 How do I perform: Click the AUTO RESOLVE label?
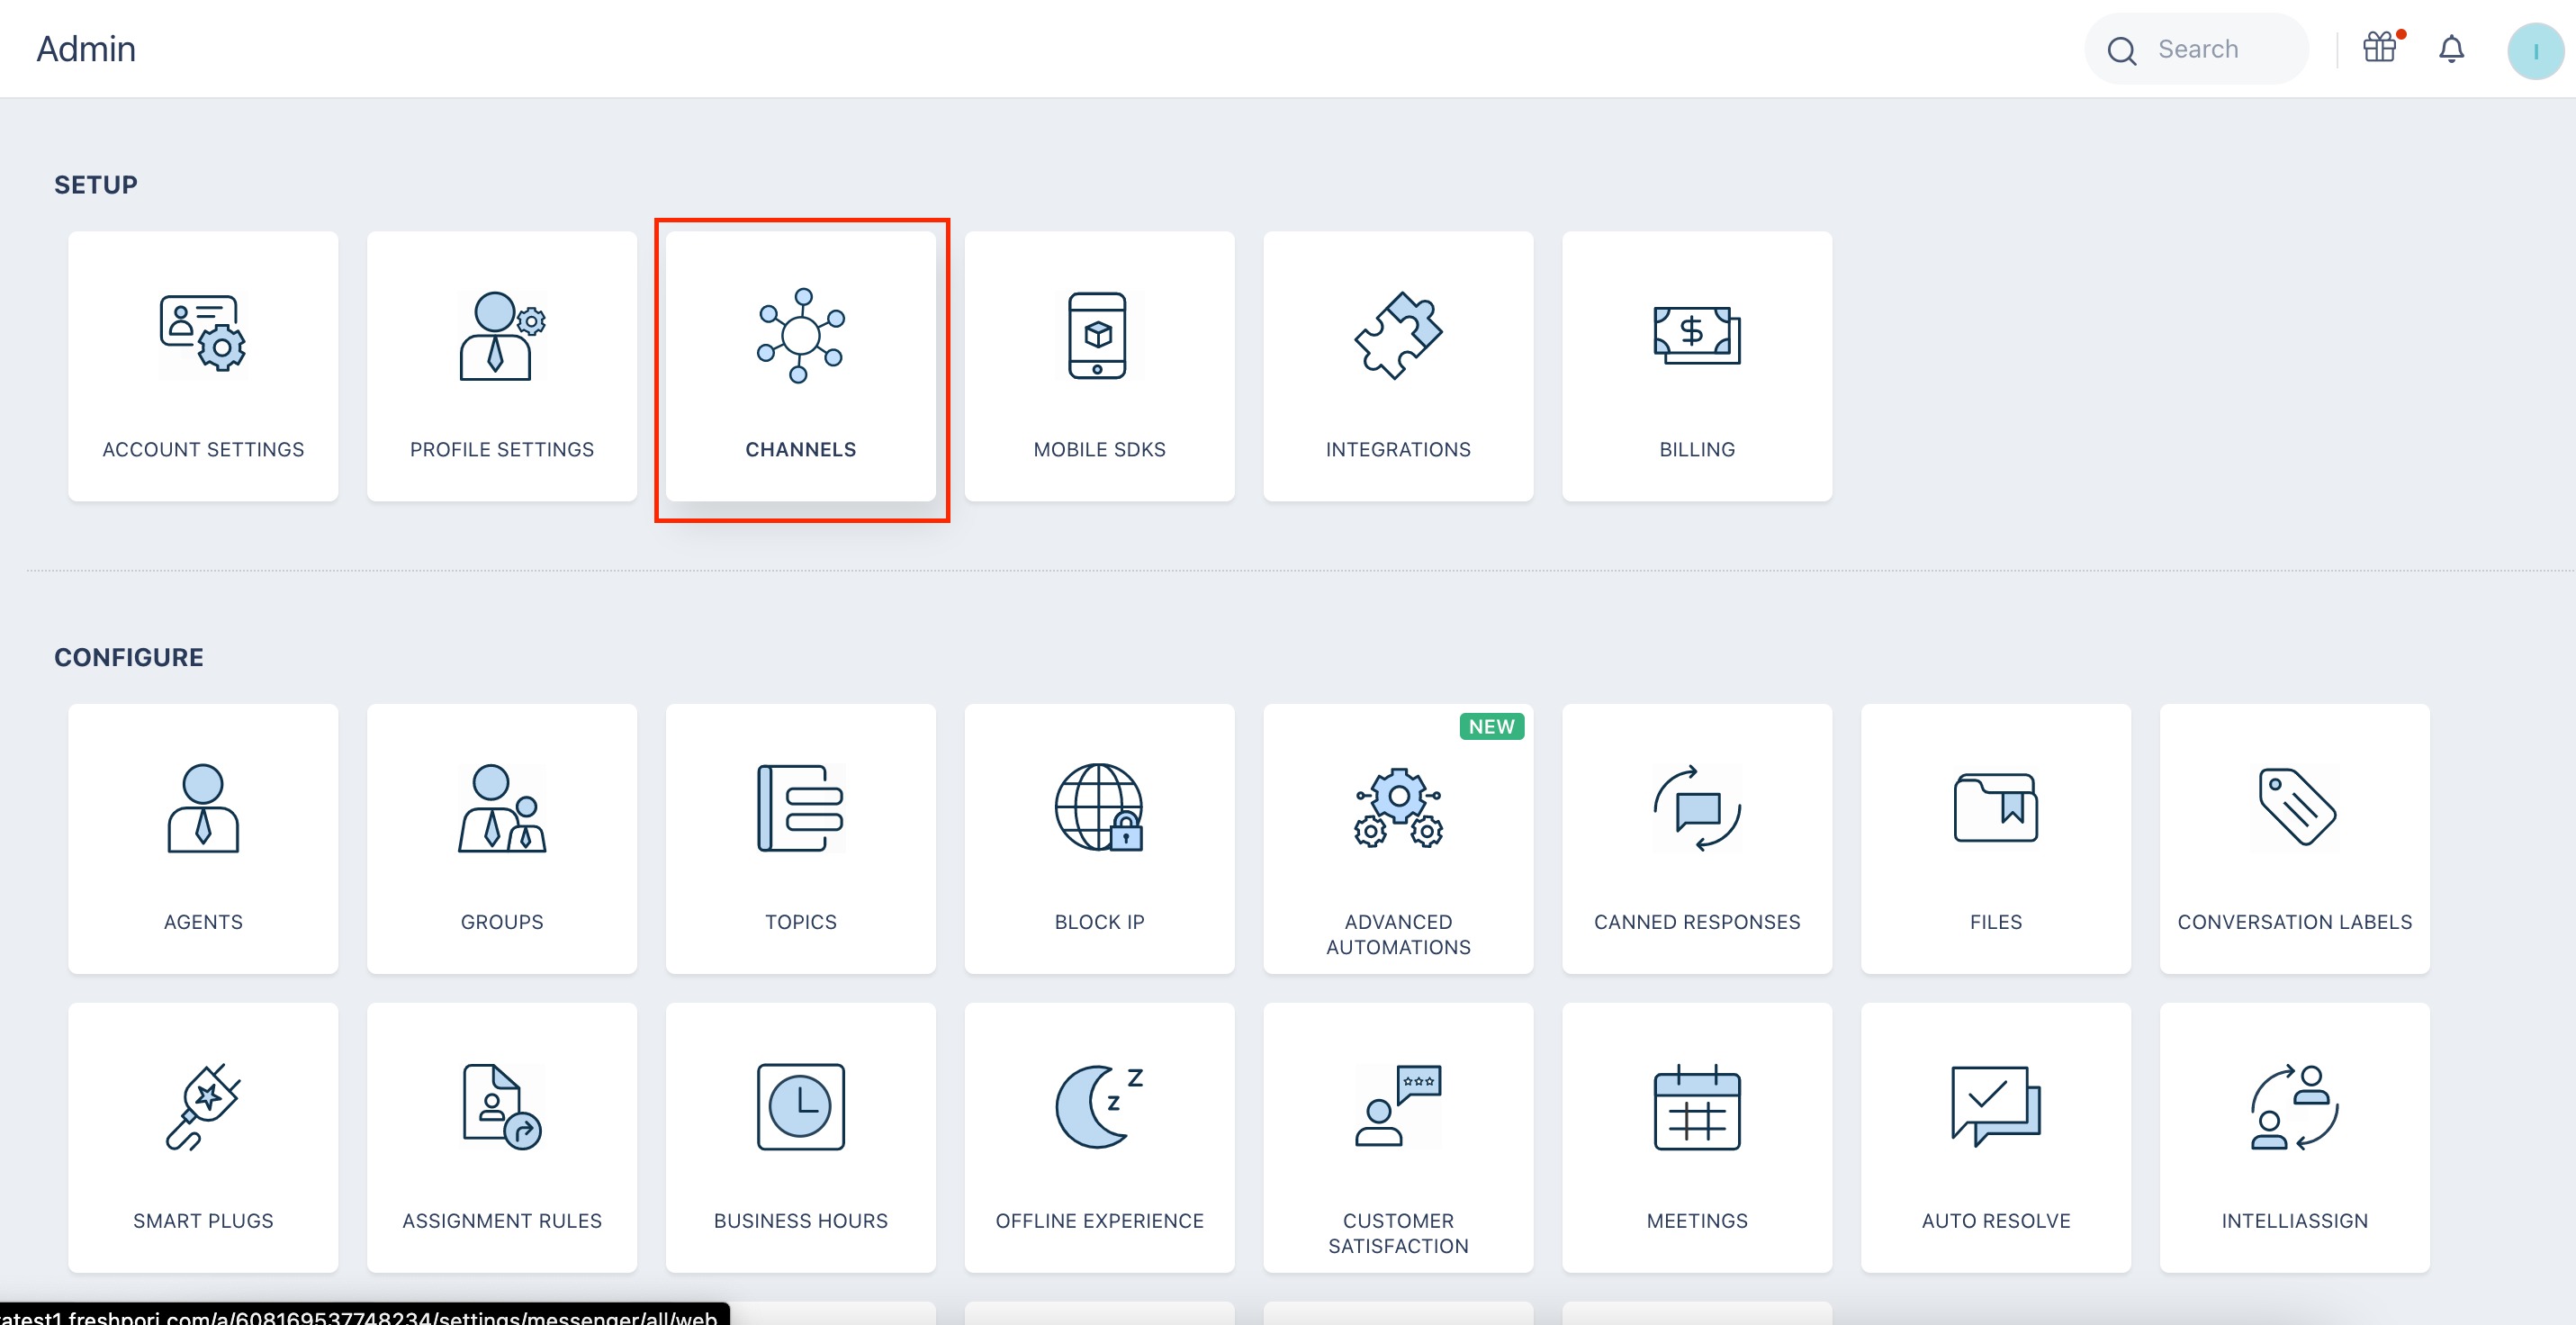pos(1996,1221)
